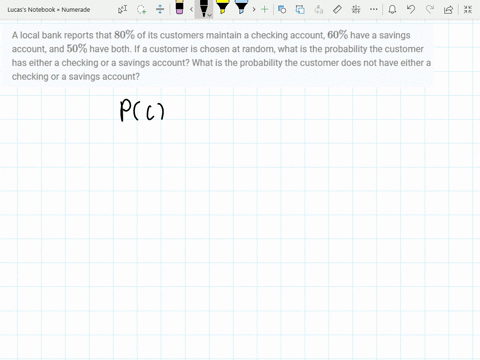Show next pens with right chevron
The image size is (480, 360).
coord(254,9)
